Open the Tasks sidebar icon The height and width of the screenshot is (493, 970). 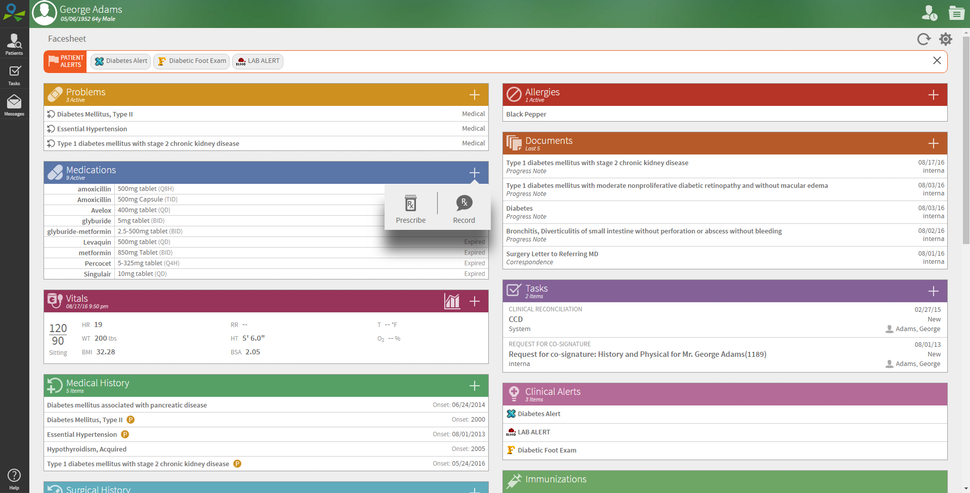tap(14, 74)
